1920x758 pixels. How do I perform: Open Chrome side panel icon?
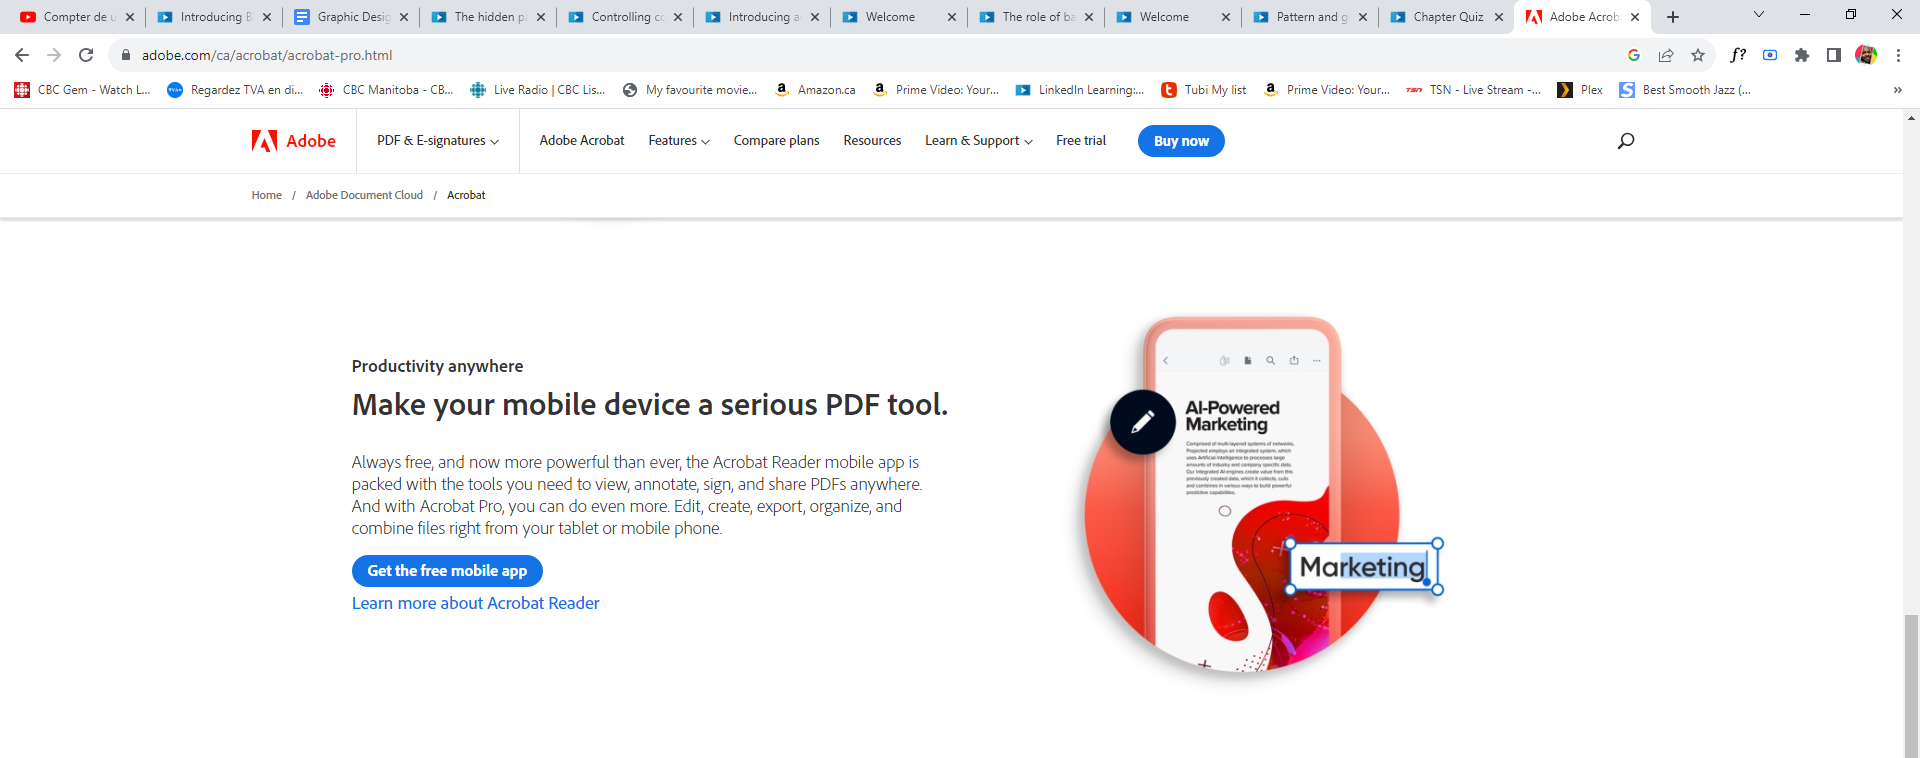coord(1834,55)
